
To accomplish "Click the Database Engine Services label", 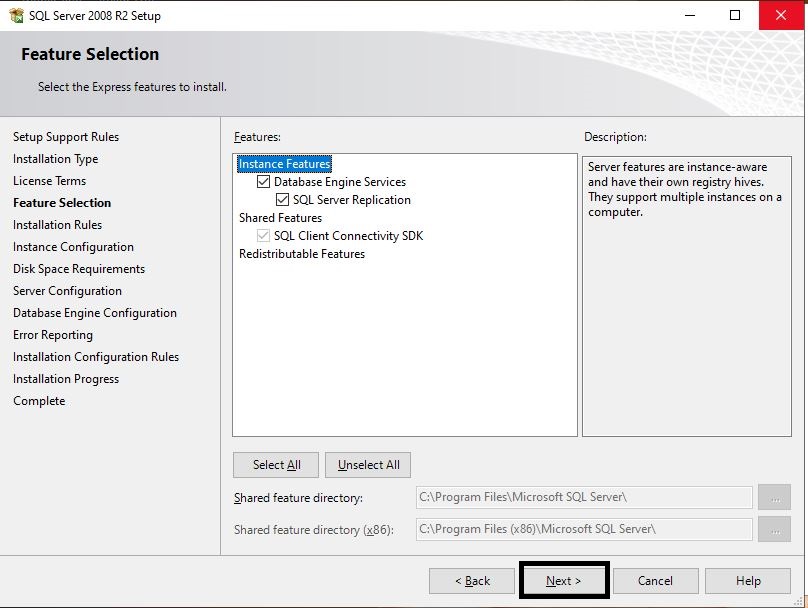I will coord(340,182).
